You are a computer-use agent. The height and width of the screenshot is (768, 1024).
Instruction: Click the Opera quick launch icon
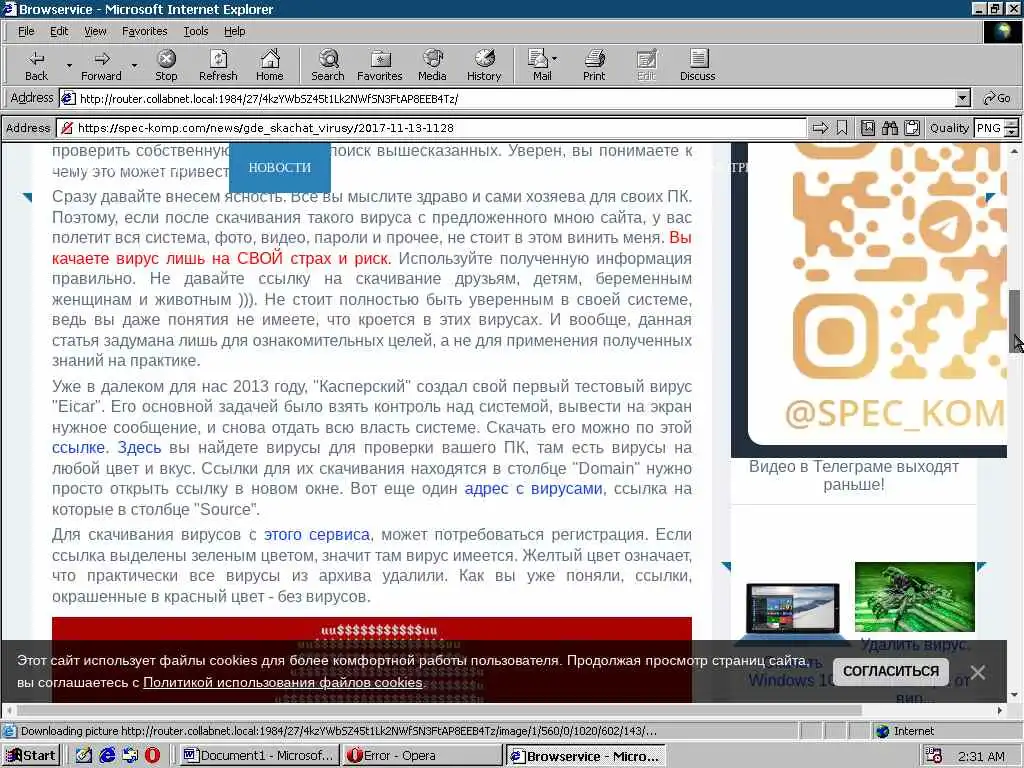pyautogui.click(x=152, y=756)
